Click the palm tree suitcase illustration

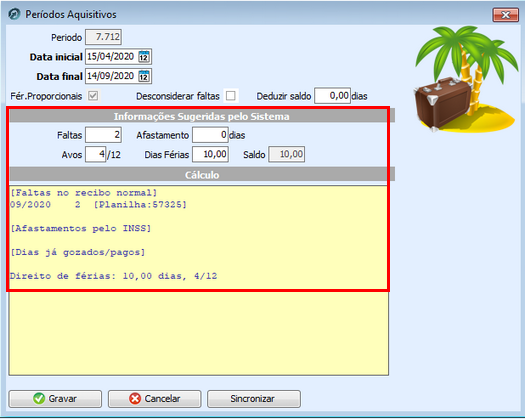click(466, 79)
